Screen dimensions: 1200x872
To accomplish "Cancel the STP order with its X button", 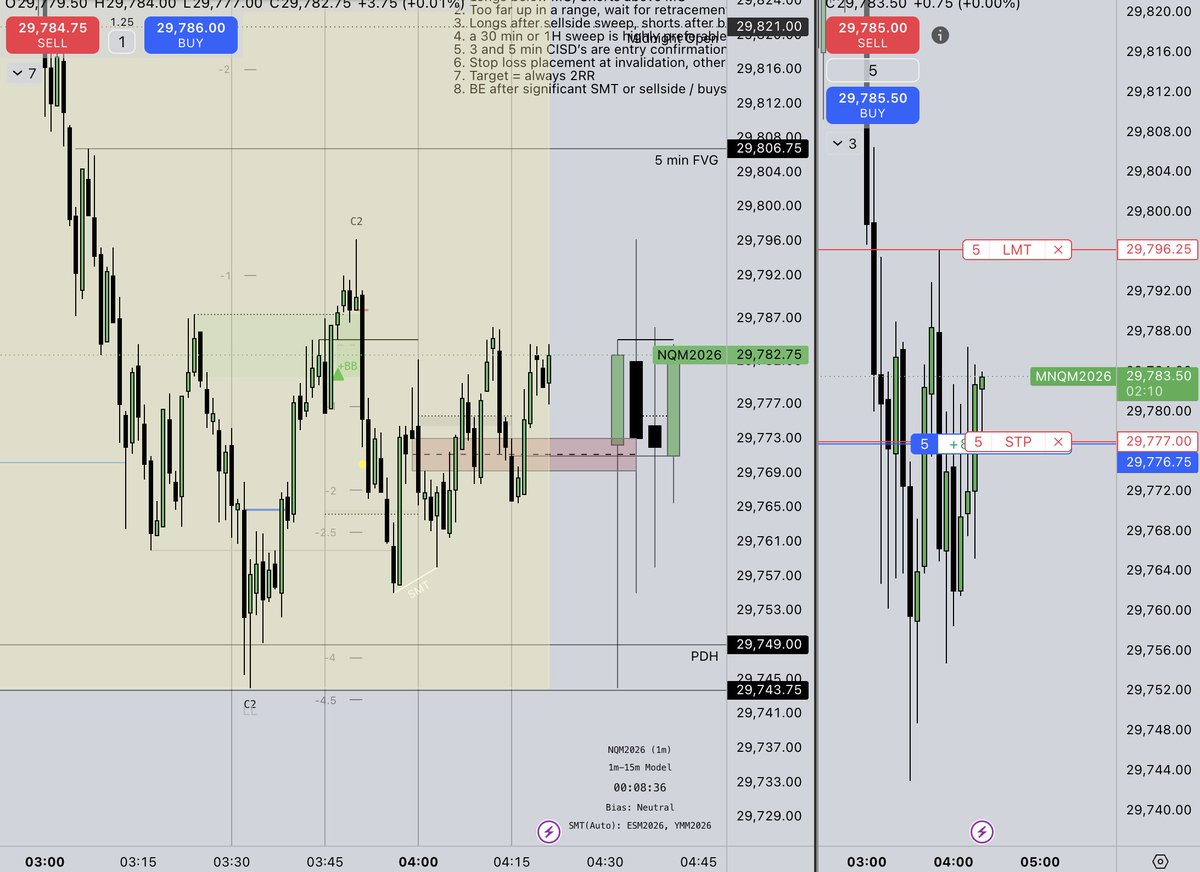I will click(1059, 441).
